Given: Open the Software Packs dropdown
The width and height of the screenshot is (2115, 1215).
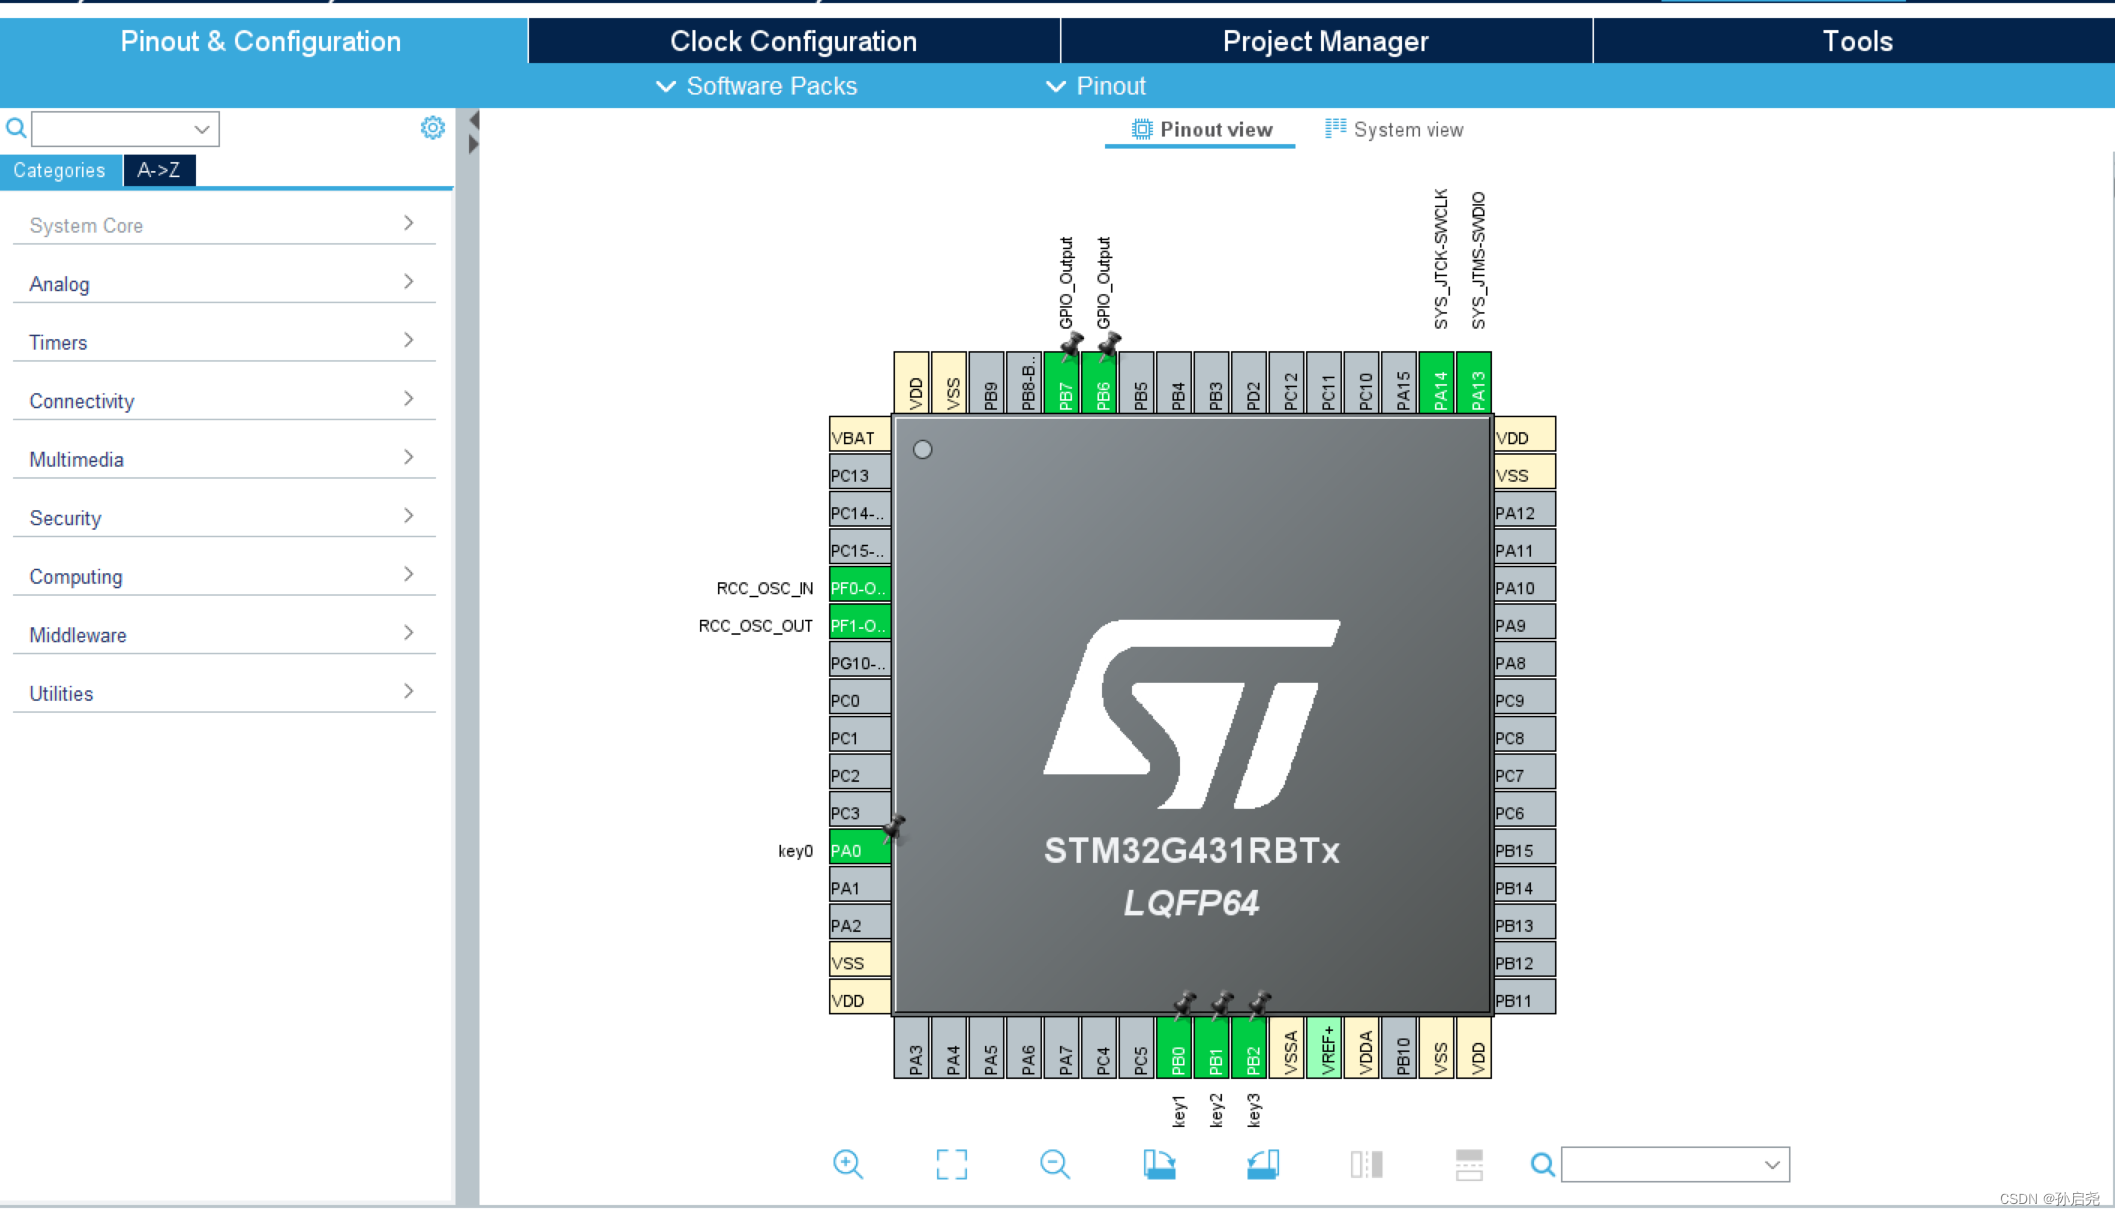Looking at the screenshot, I should (757, 86).
